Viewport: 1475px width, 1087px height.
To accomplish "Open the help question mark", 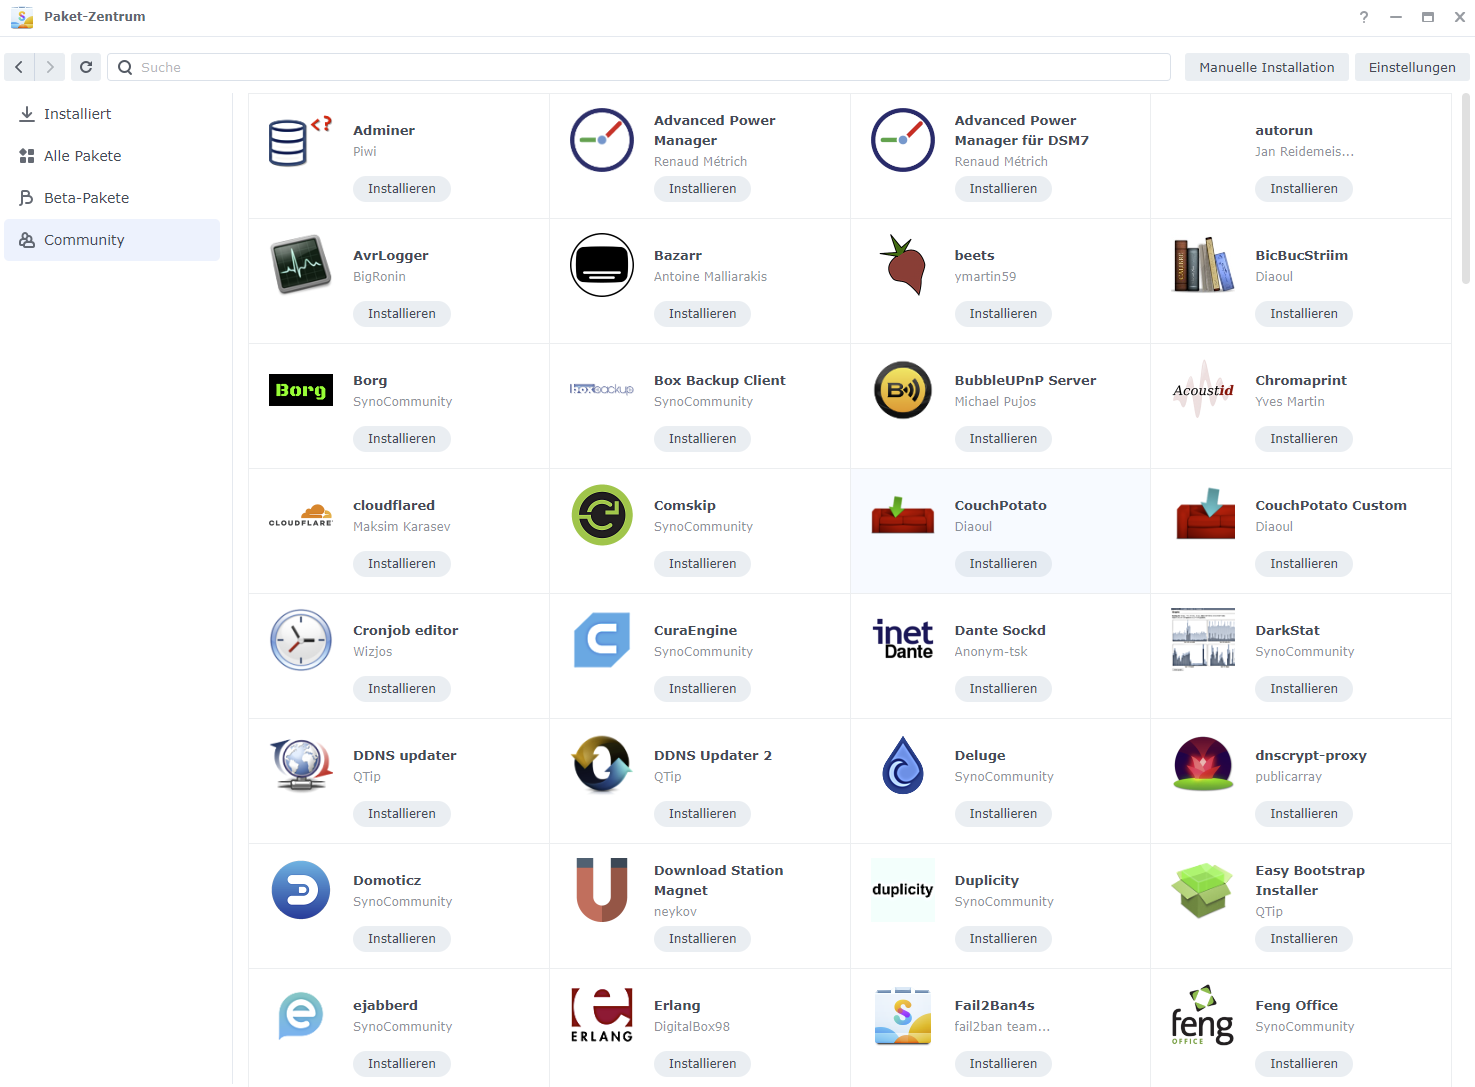I will click(1364, 17).
